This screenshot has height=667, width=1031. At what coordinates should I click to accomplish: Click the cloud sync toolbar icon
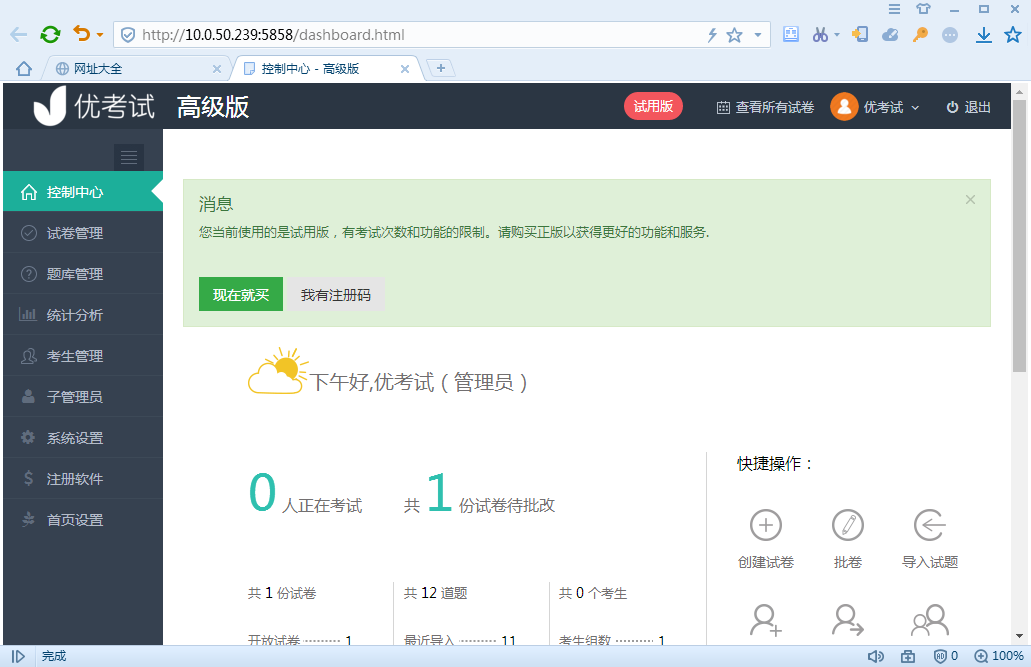coord(890,34)
